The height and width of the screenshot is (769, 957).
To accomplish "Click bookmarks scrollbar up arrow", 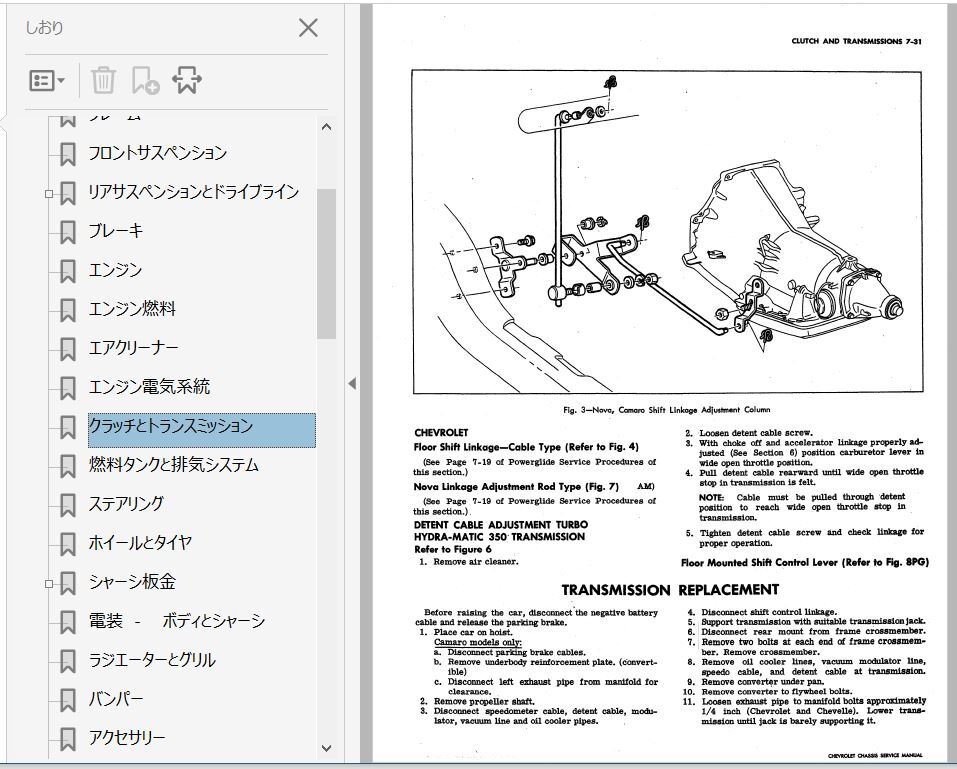I will (327, 127).
